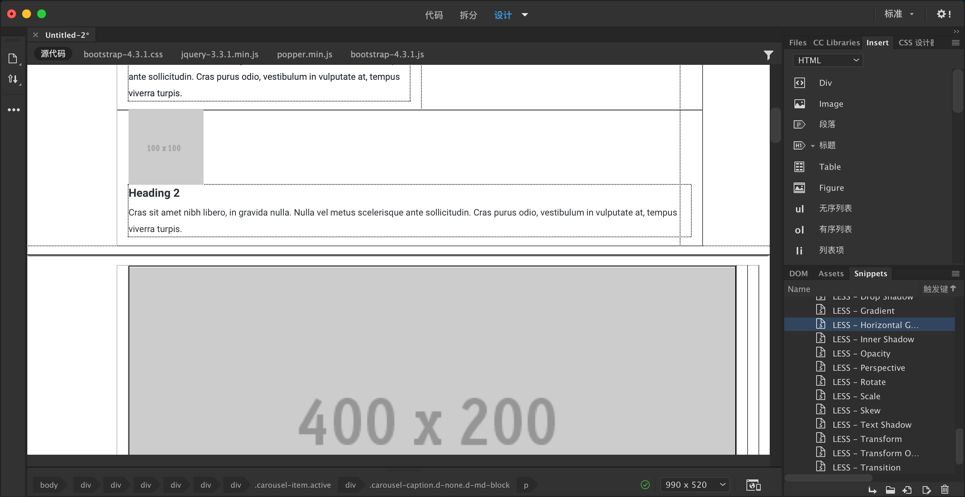
Task: Click the green no-errors status icon
Action: pyautogui.click(x=645, y=485)
